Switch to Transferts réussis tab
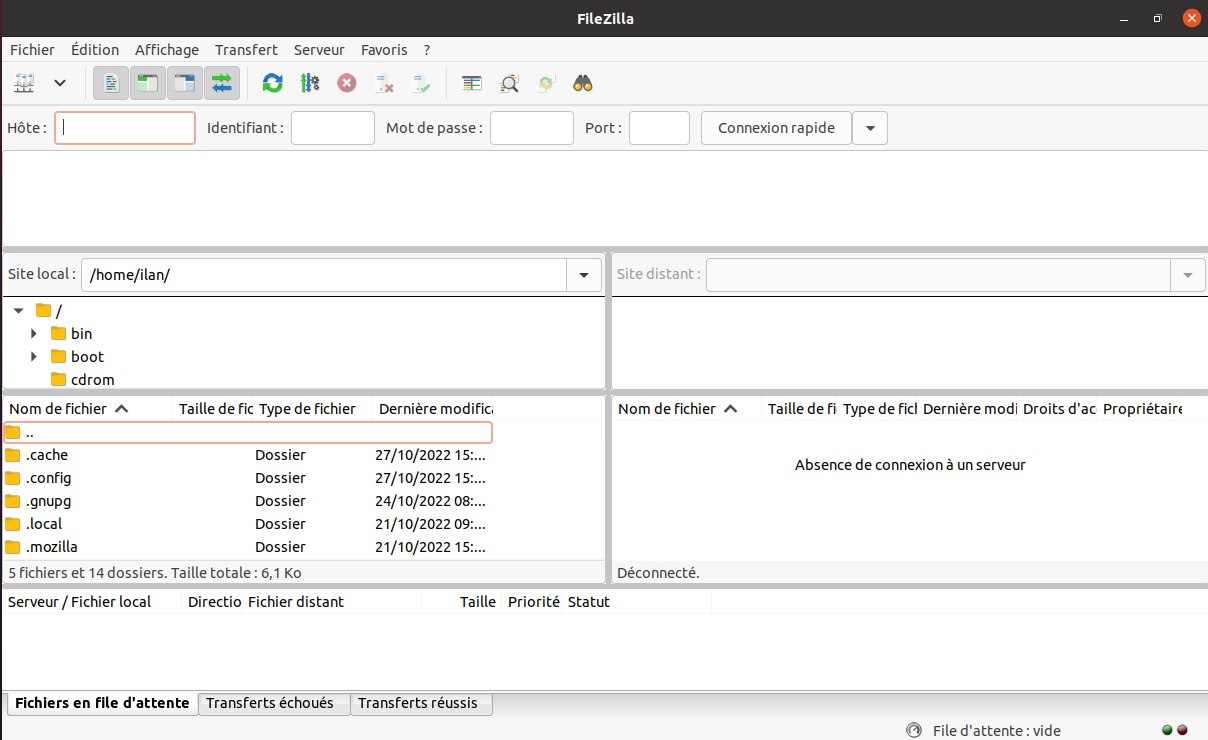Viewport: 1208px width, 740px height. coord(422,703)
